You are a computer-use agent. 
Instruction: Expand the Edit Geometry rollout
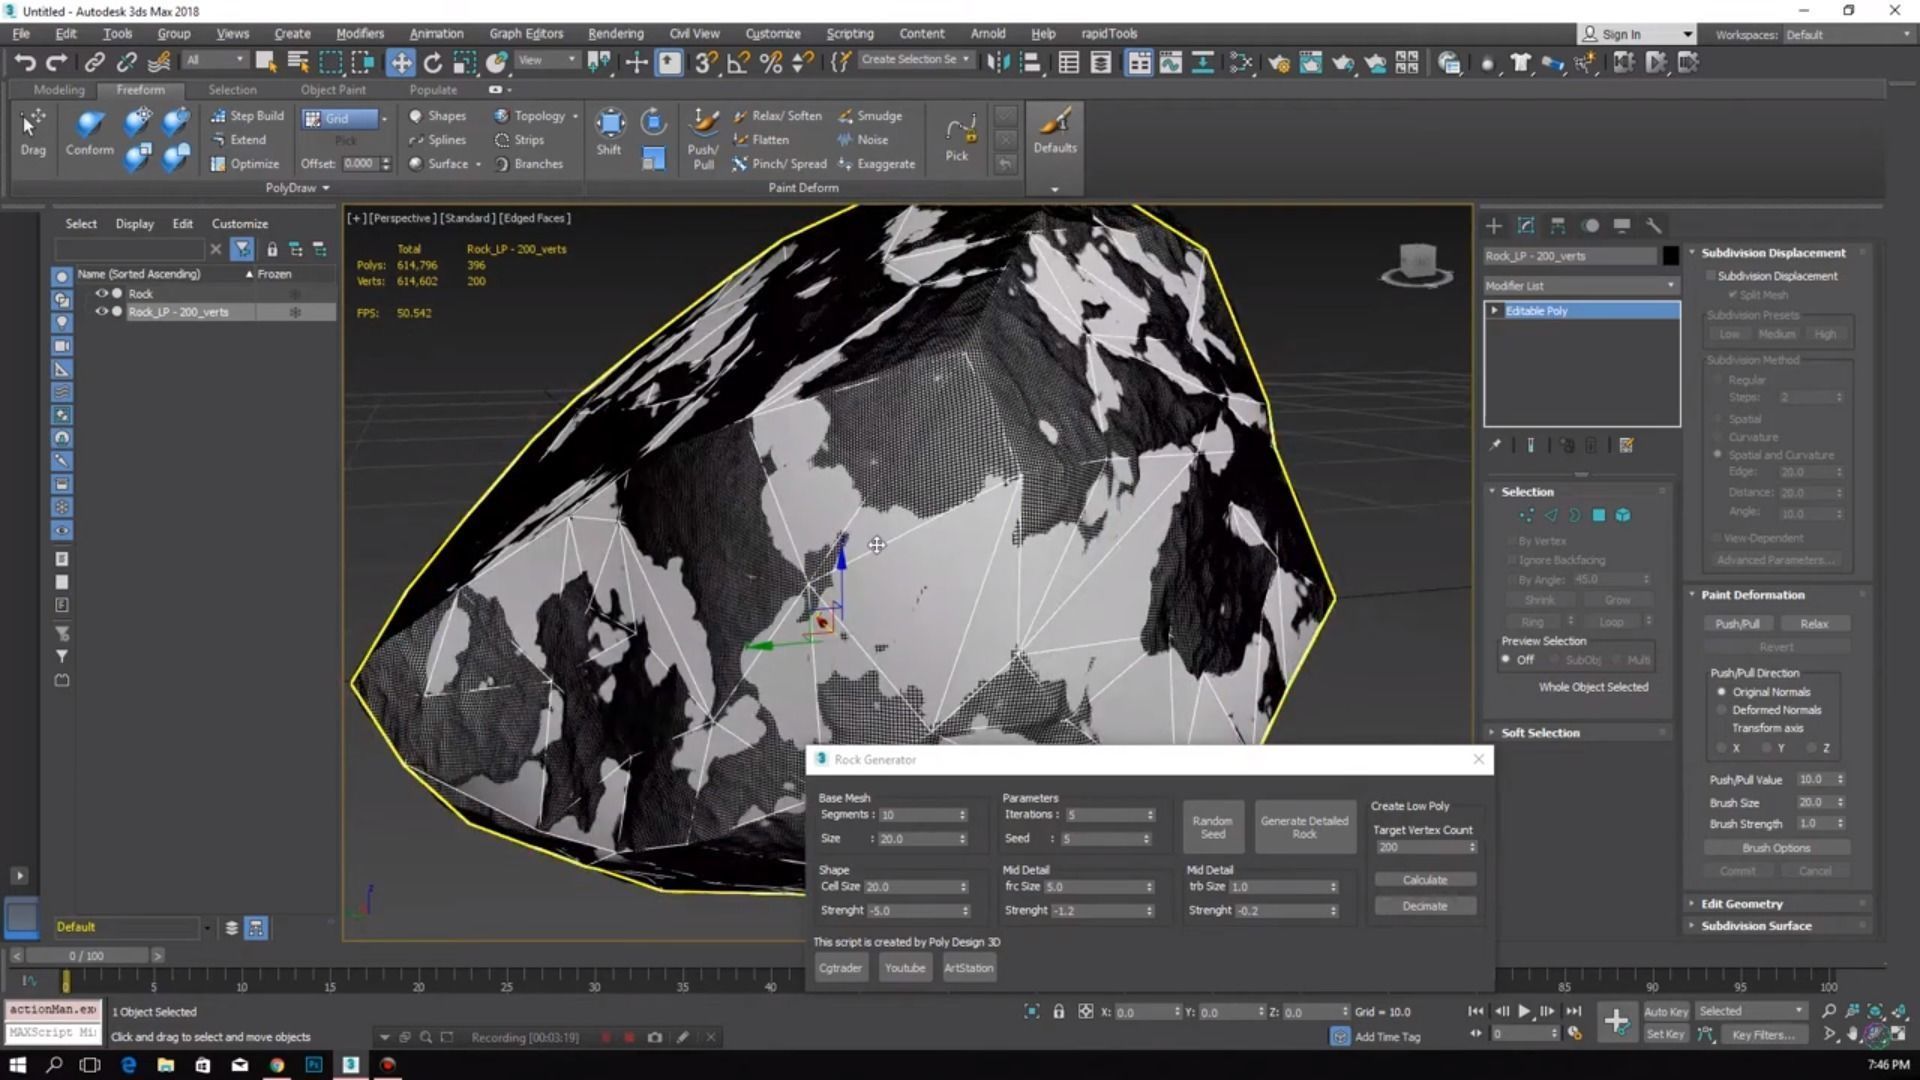pos(1741,904)
